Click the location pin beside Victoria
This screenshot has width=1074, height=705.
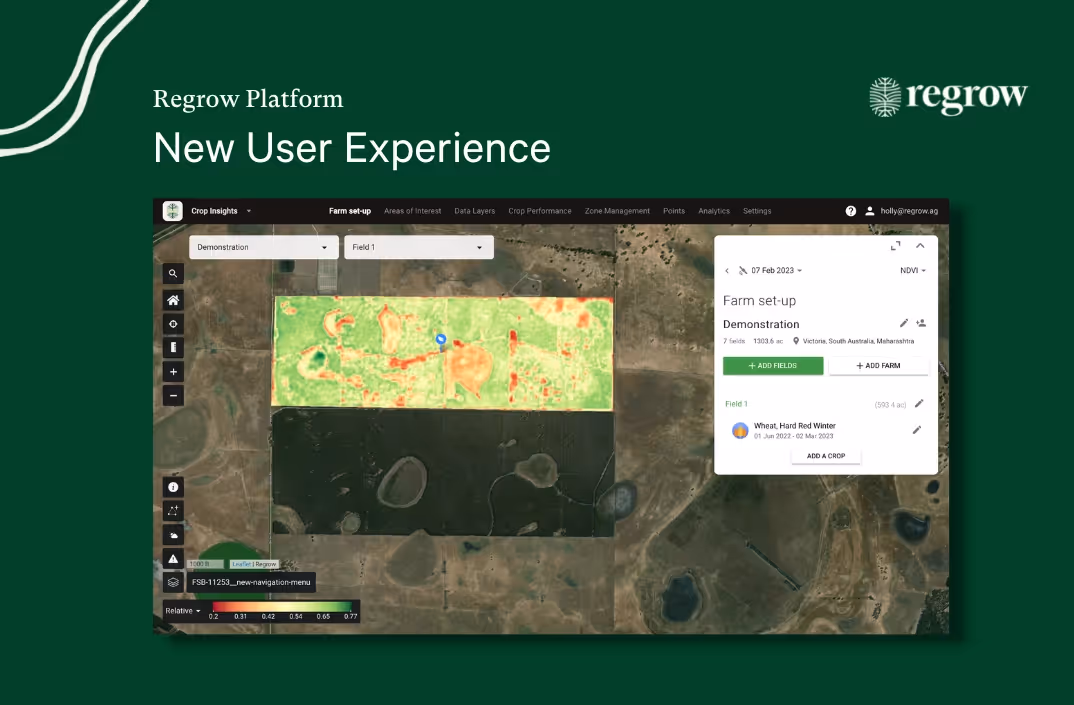click(x=796, y=341)
